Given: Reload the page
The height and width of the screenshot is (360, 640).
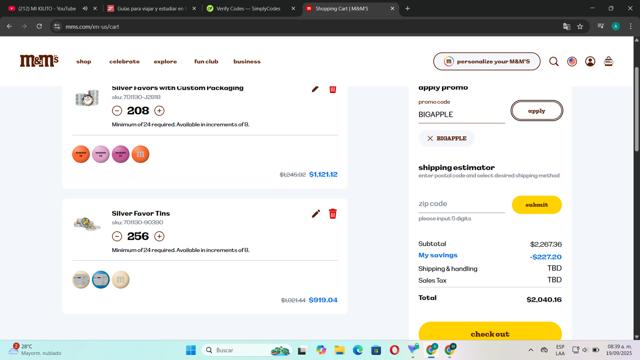Looking at the screenshot, I should 39,27.
